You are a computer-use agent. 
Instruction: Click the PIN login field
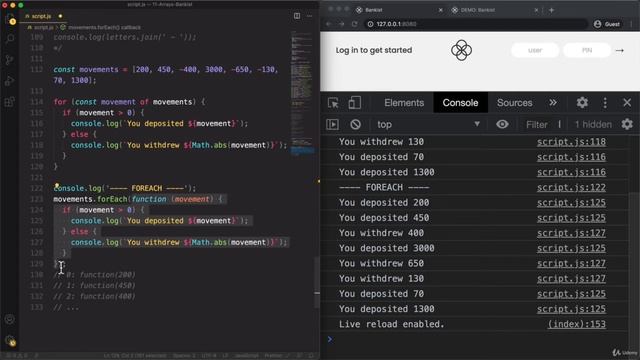pyautogui.click(x=587, y=50)
